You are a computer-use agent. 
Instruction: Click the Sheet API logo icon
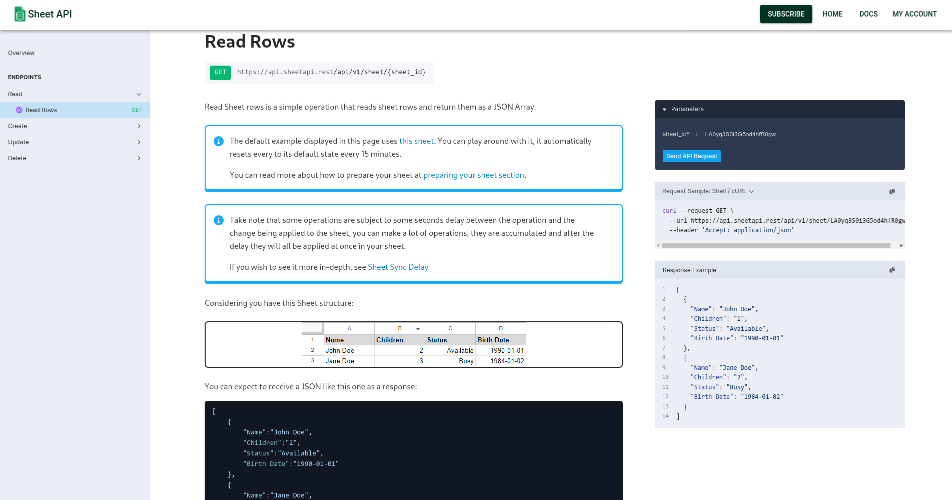pos(19,14)
